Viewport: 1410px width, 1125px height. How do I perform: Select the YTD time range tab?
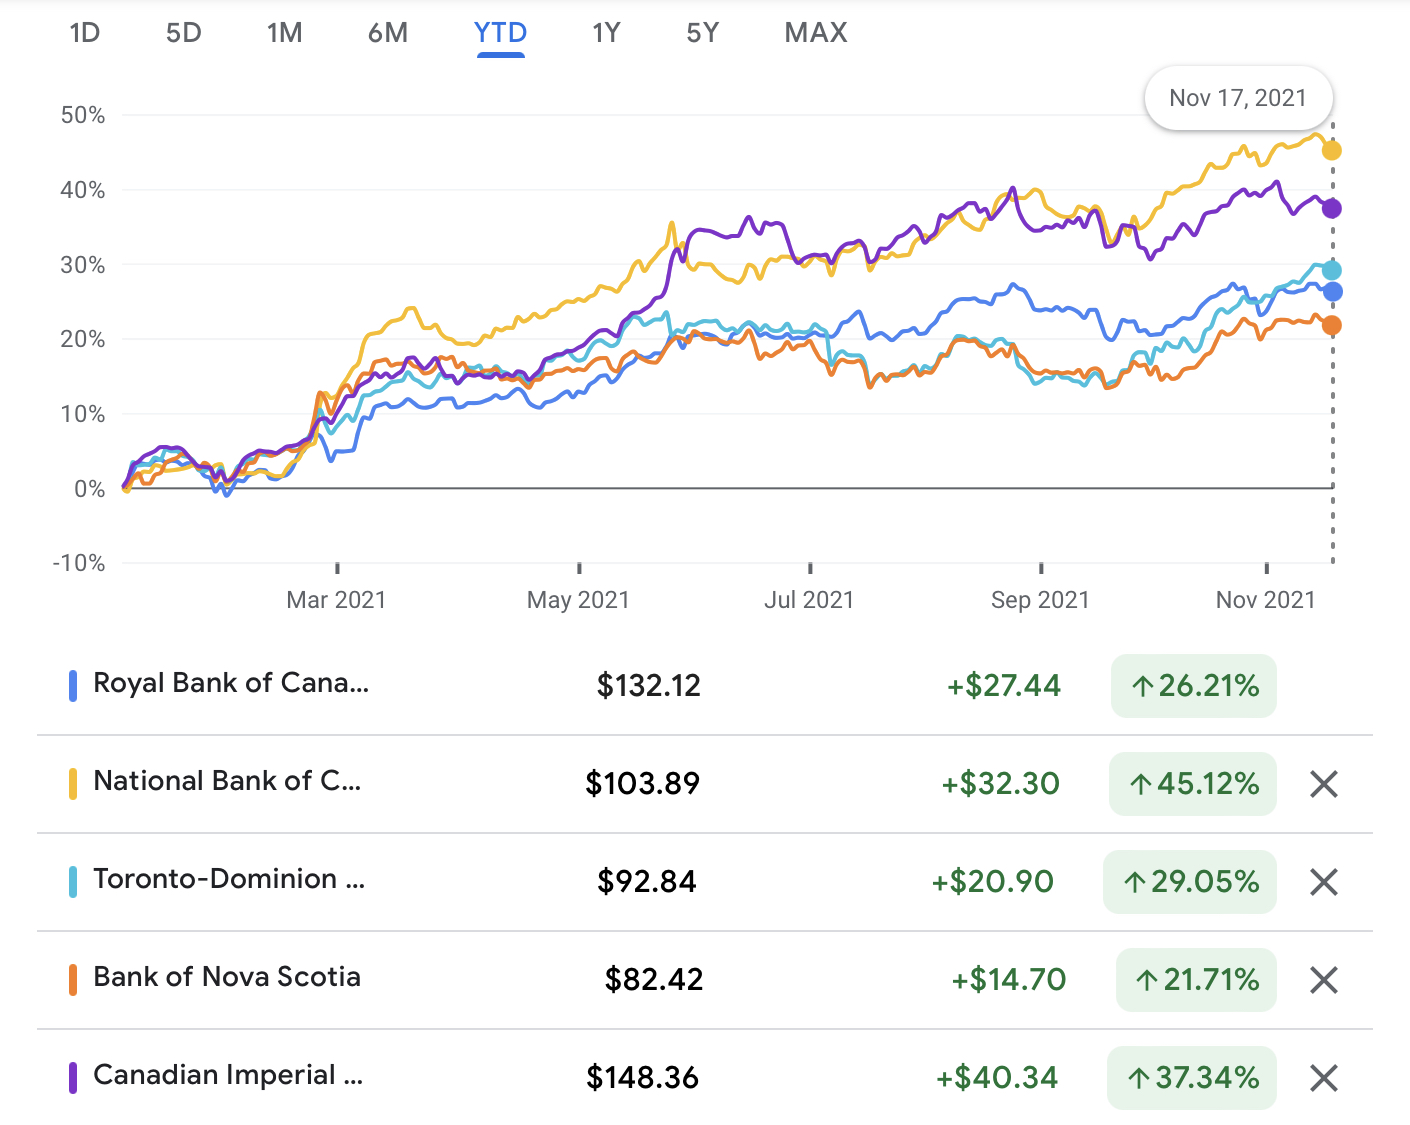(500, 33)
